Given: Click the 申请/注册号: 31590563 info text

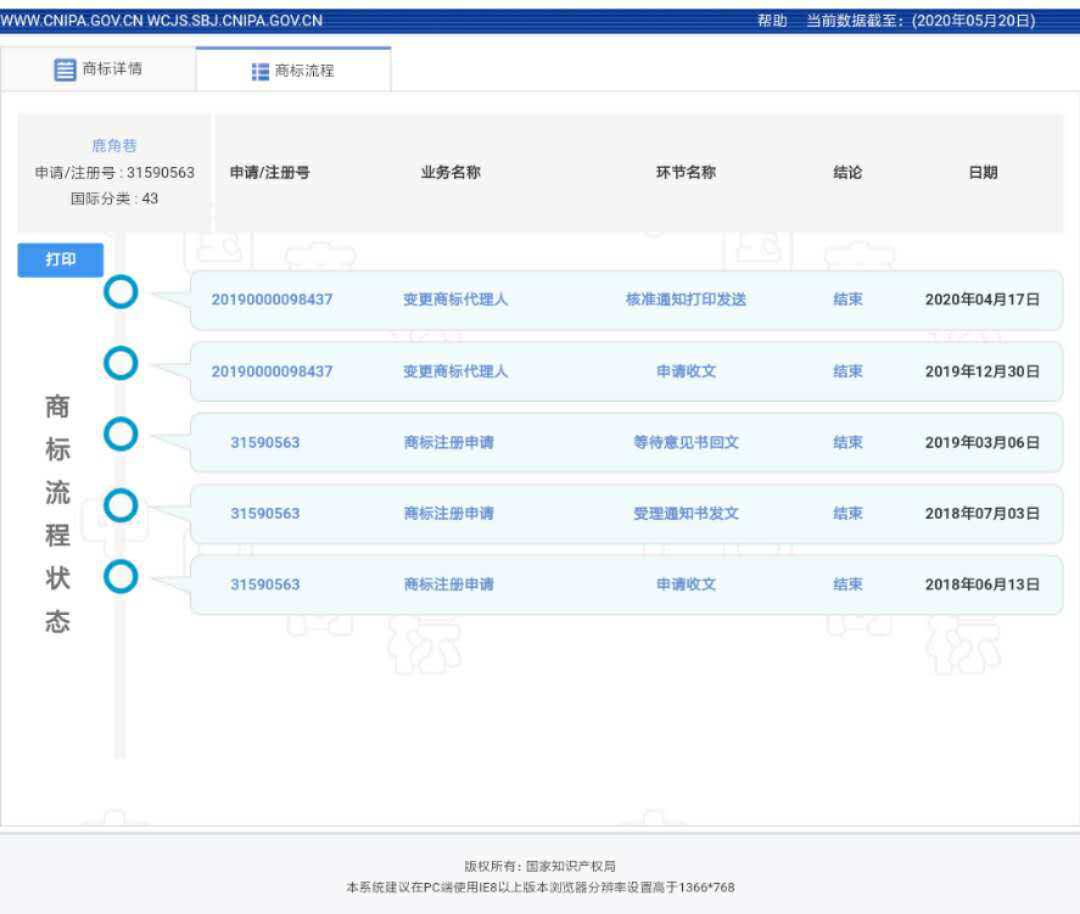Looking at the screenshot, I should (x=115, y=172).
